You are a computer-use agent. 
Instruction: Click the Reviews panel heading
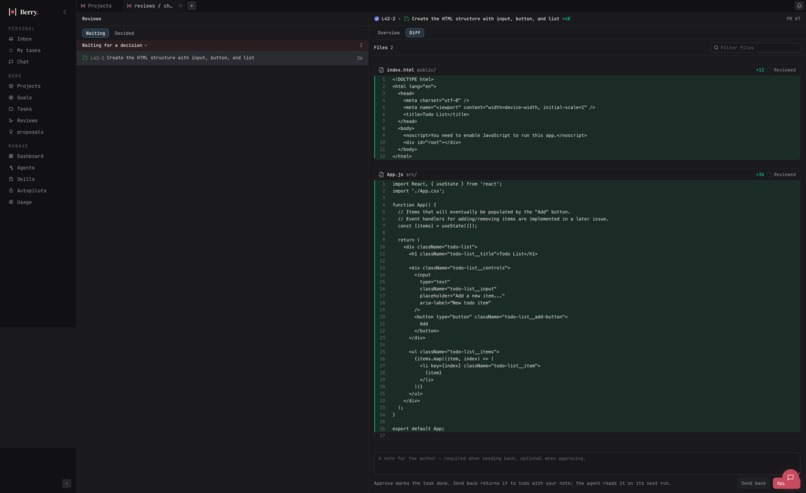click(x=91, y=19)
